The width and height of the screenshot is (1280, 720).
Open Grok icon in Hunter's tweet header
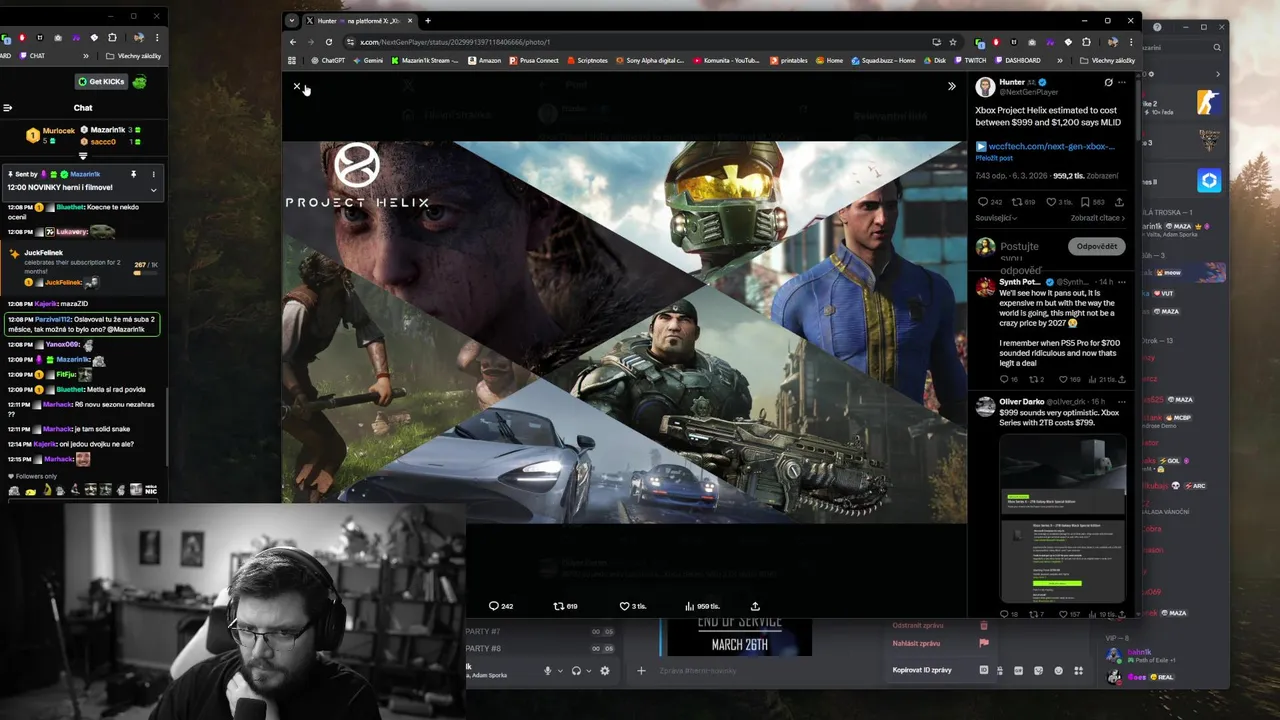[1108, 82]
